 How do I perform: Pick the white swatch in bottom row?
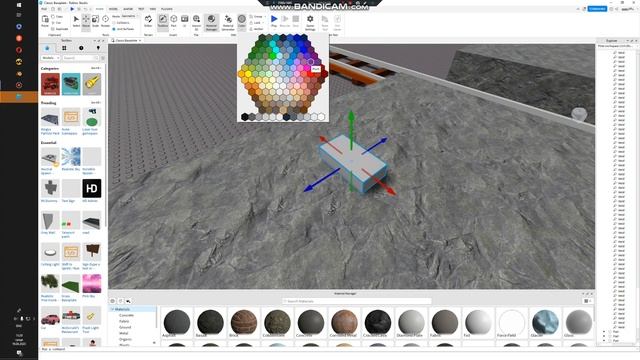(x=321, y=117)
